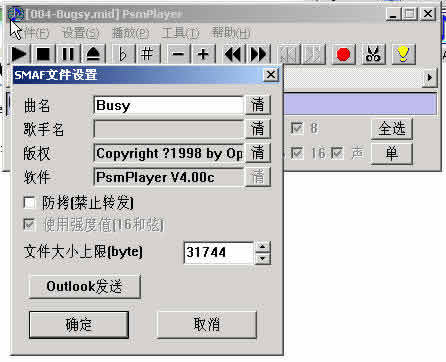Open a file with the Eject icon
The width and height of the screenshot is (446, 362).
pyautogui.click(x=93, y=54)
